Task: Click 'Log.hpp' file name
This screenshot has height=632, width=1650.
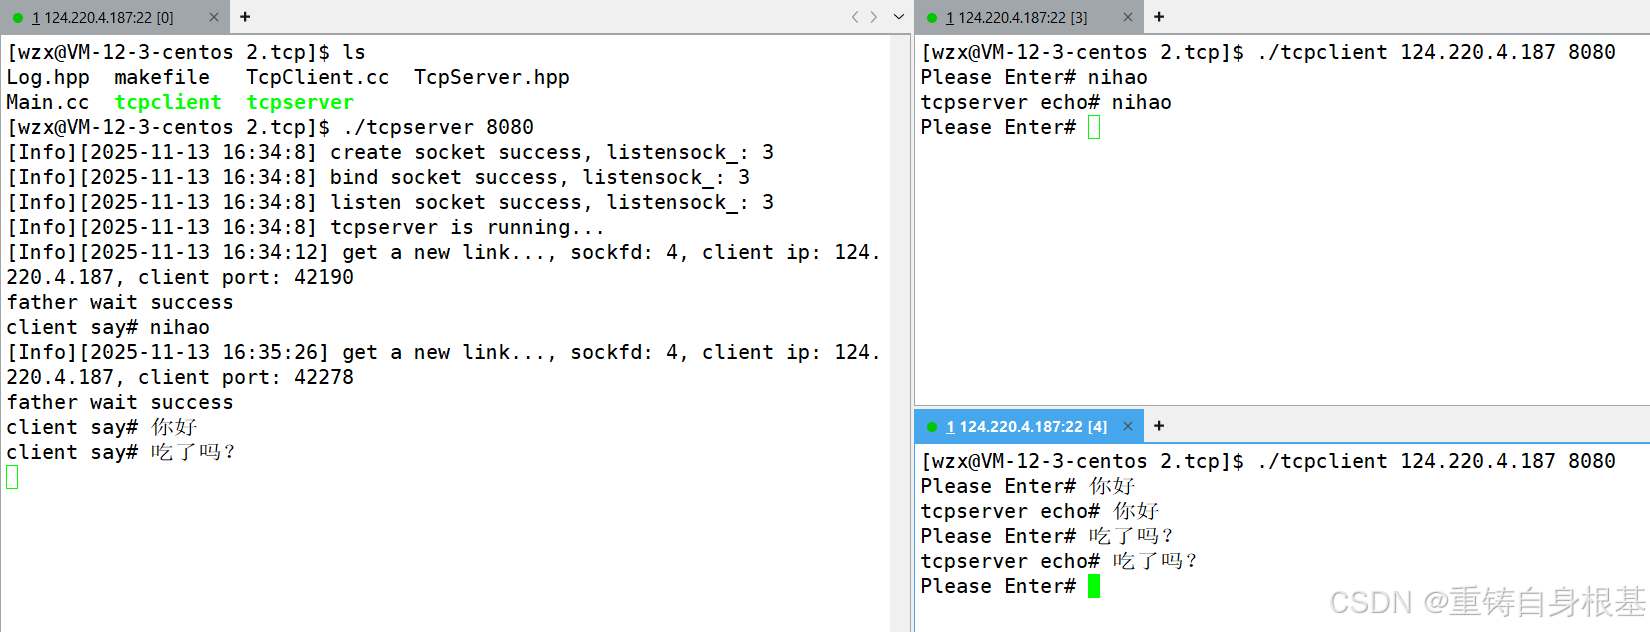Action: coord(48,77)
